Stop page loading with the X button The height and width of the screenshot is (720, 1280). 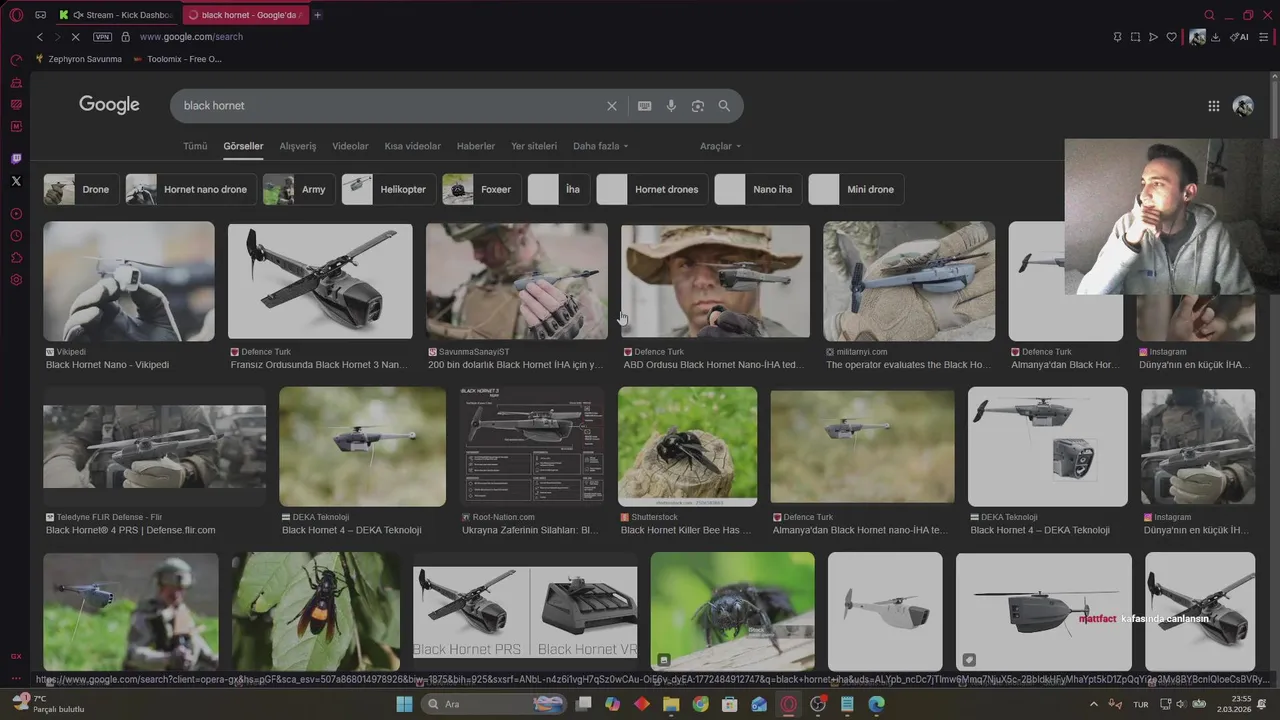[x=76, y=37]
